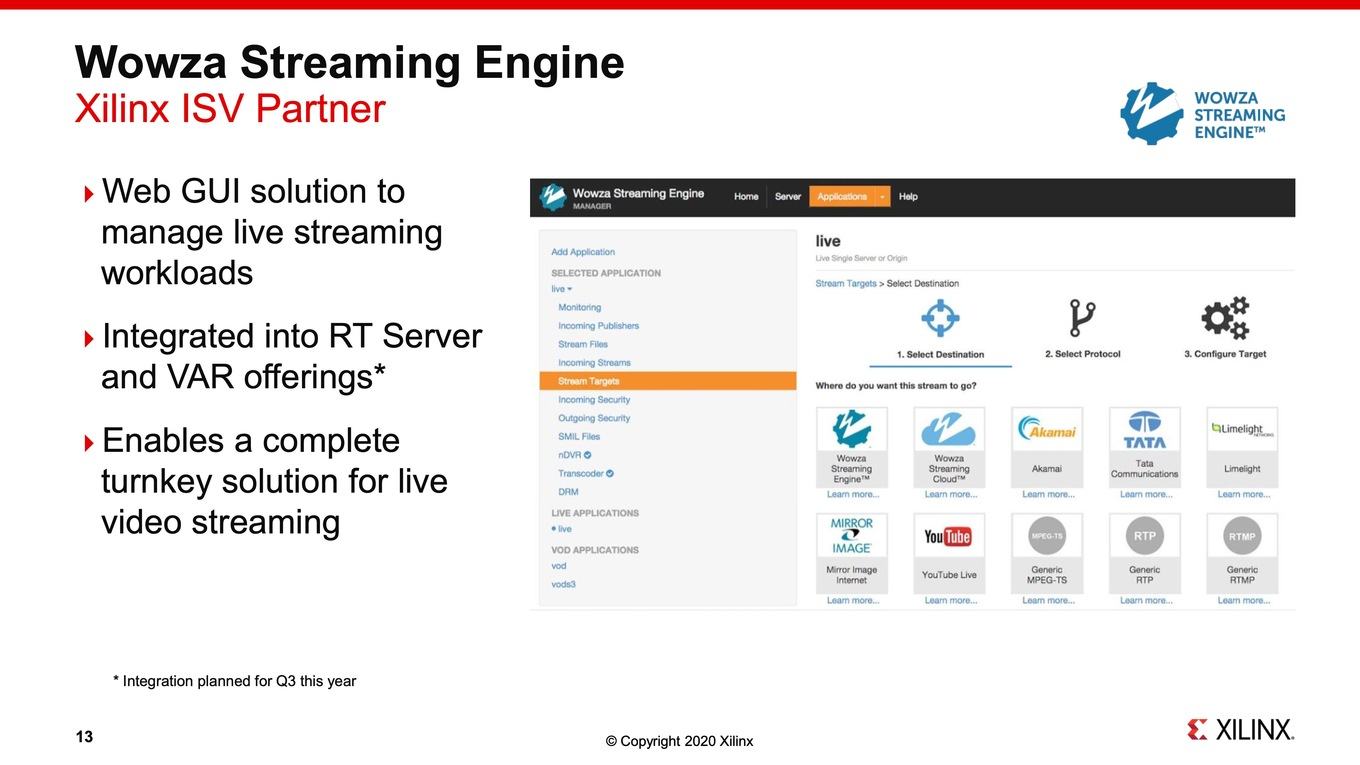1360x765 pixels.
Task: Click the Select Destination crosshair icon
Action: [940, 319]
